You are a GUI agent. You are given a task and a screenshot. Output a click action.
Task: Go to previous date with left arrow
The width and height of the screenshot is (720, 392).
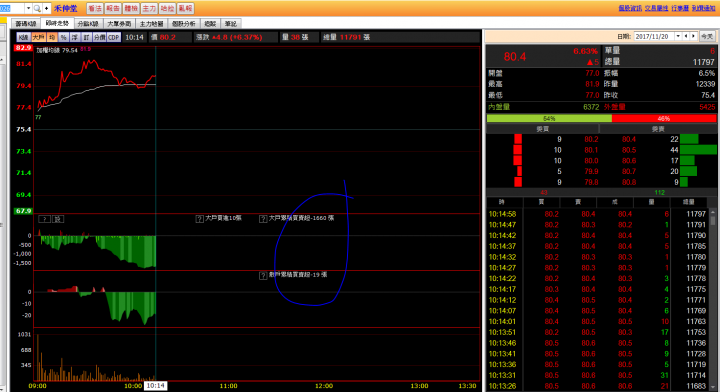(686, 36)
